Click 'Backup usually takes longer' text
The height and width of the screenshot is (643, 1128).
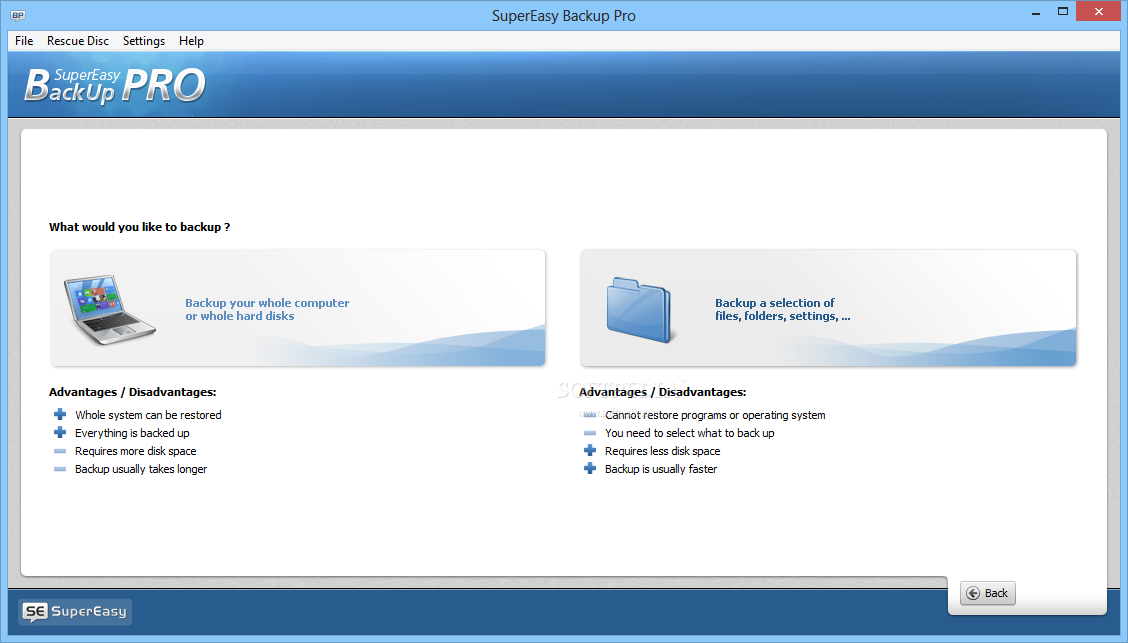pos(141,469)
